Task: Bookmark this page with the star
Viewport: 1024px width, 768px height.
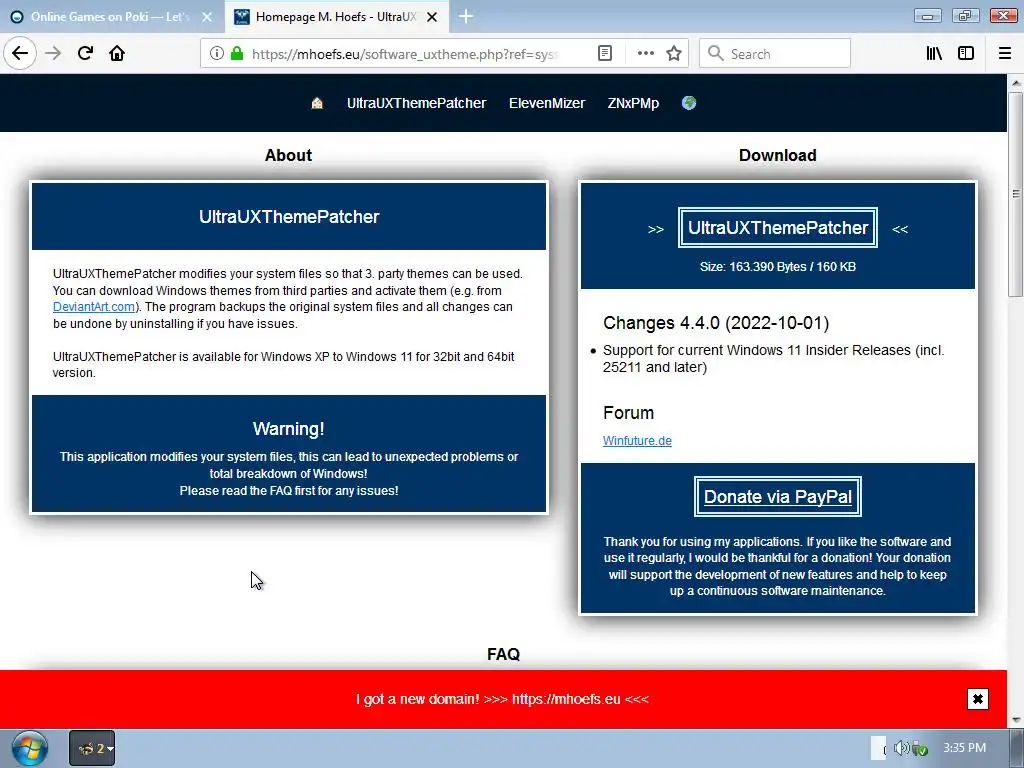Action: (x=674, y=54)
